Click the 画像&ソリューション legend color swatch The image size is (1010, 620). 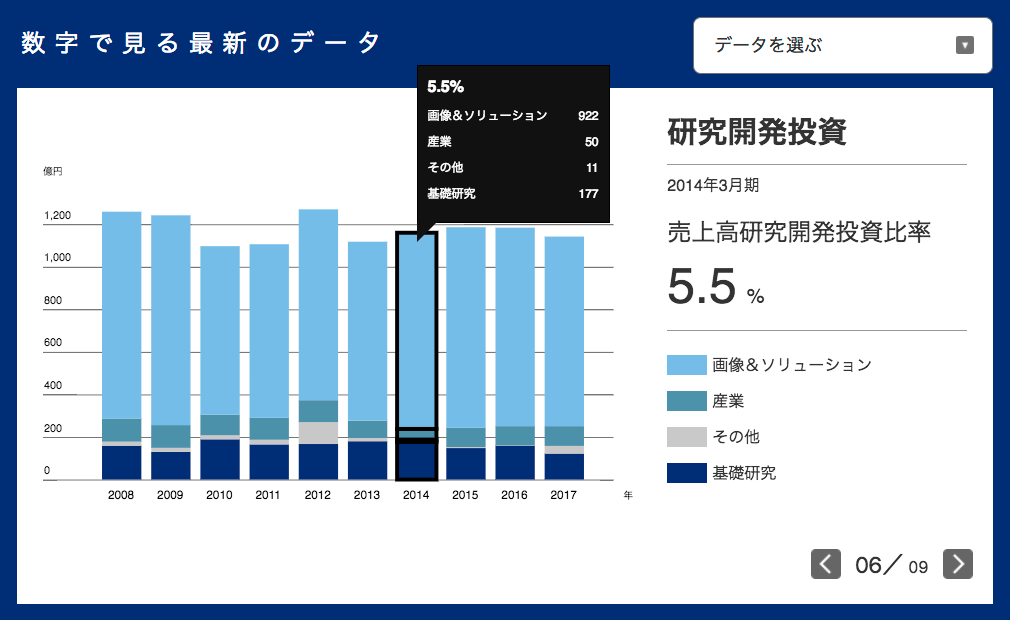coord(686,365)
